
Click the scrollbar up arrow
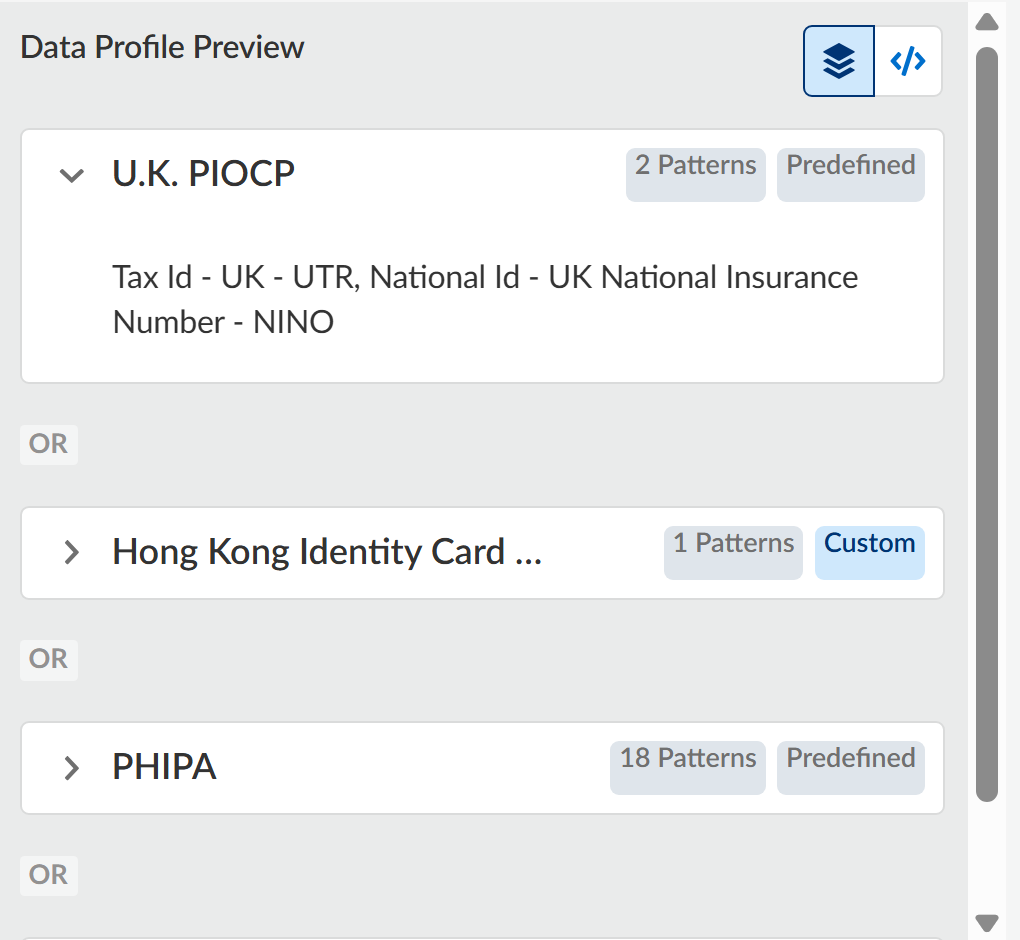(x=987, y=21)
